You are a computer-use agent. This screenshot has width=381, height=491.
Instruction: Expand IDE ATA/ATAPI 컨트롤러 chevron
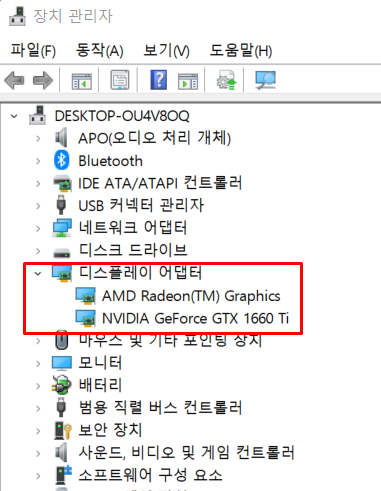point(38,183)
